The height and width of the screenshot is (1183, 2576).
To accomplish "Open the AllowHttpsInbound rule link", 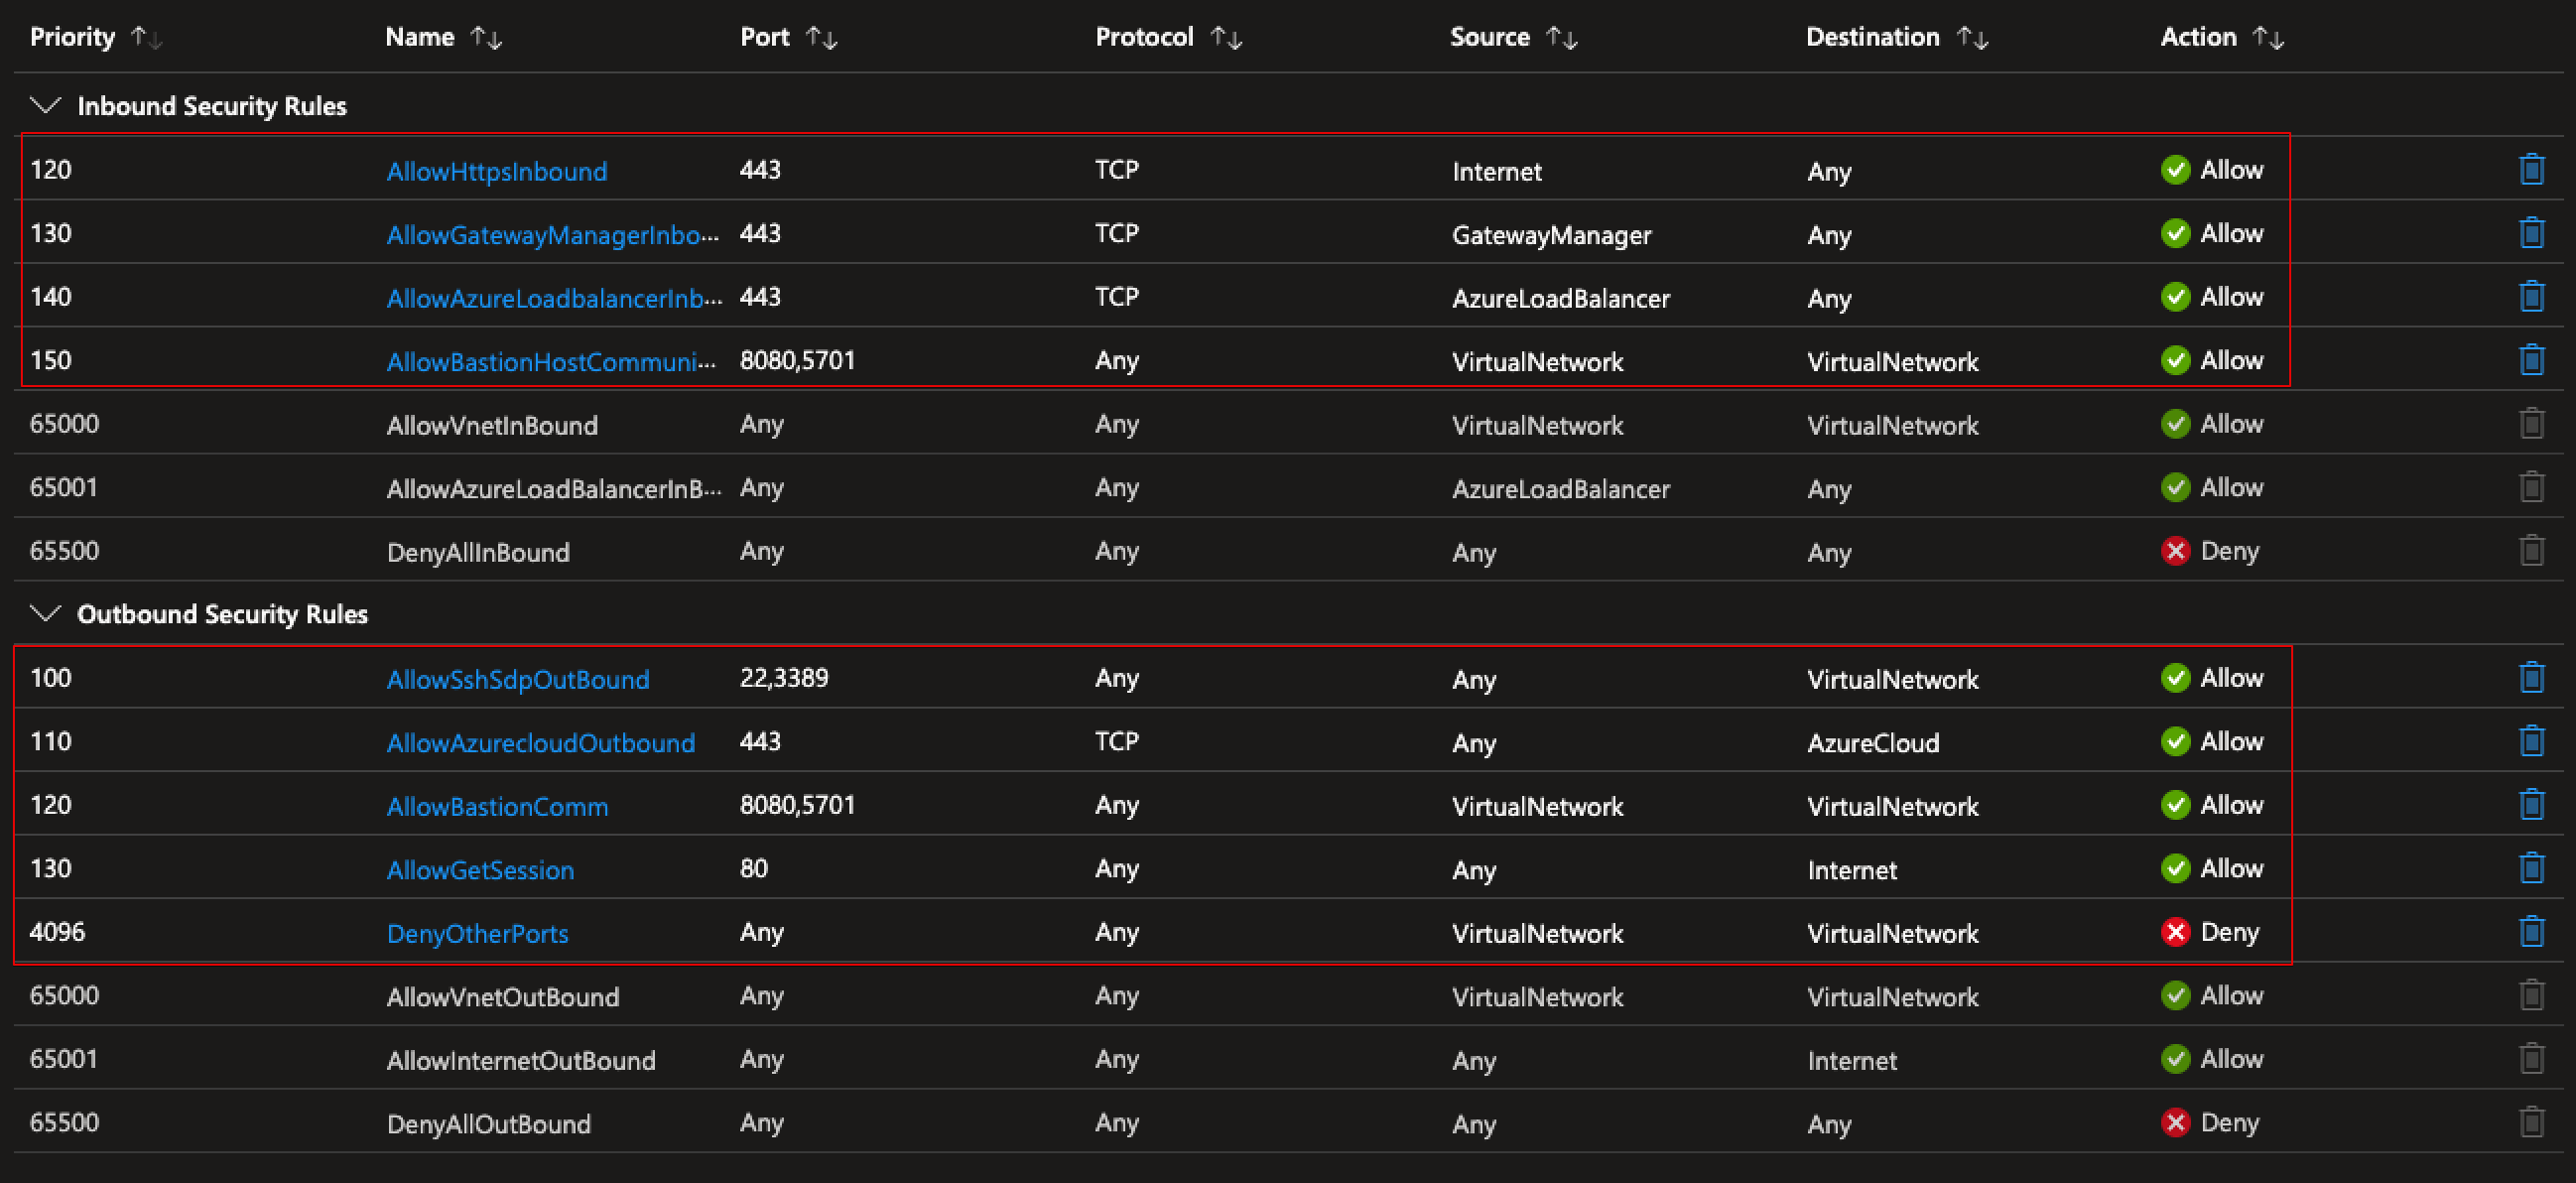I will click(496, 171).
